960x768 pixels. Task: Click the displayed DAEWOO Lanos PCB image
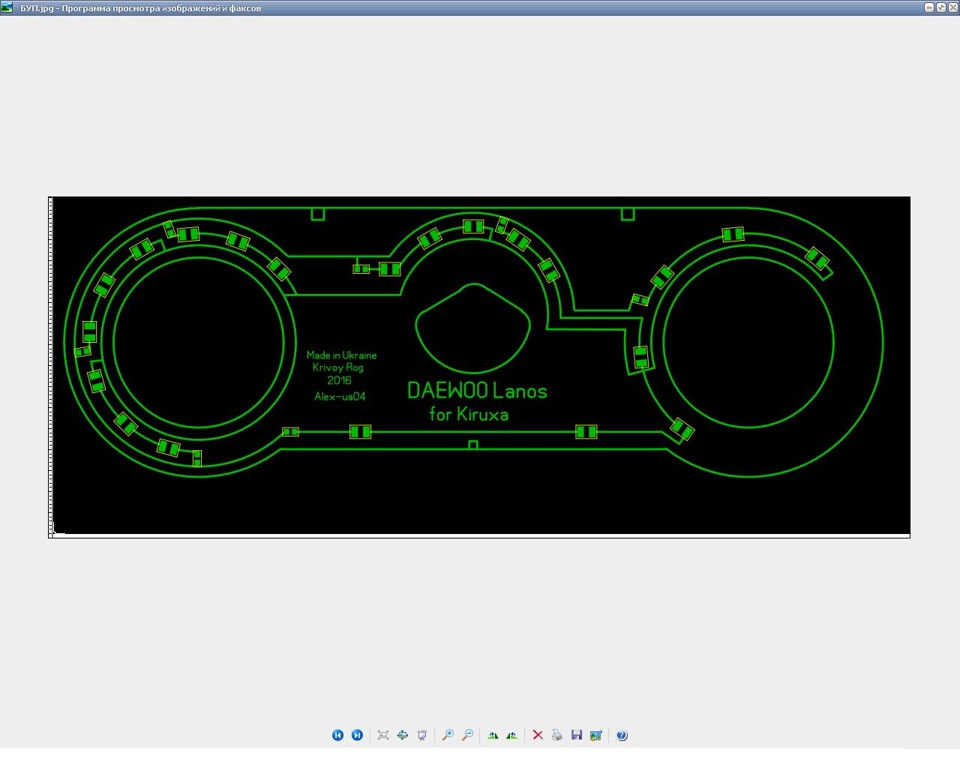tap(479, 367)
